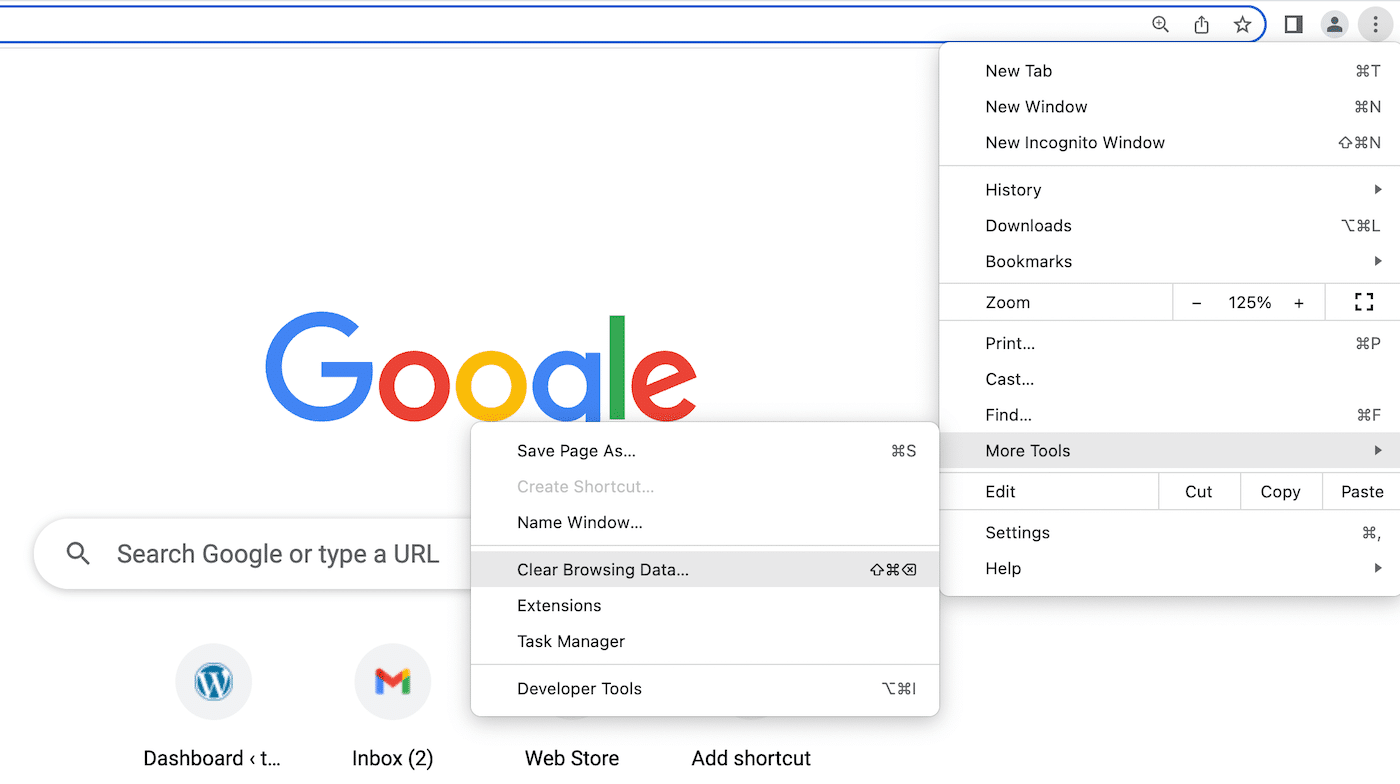This screenshot has height=784, width=1400.
Task: Open Settings from the Chrome menu
Action: 1017,532
